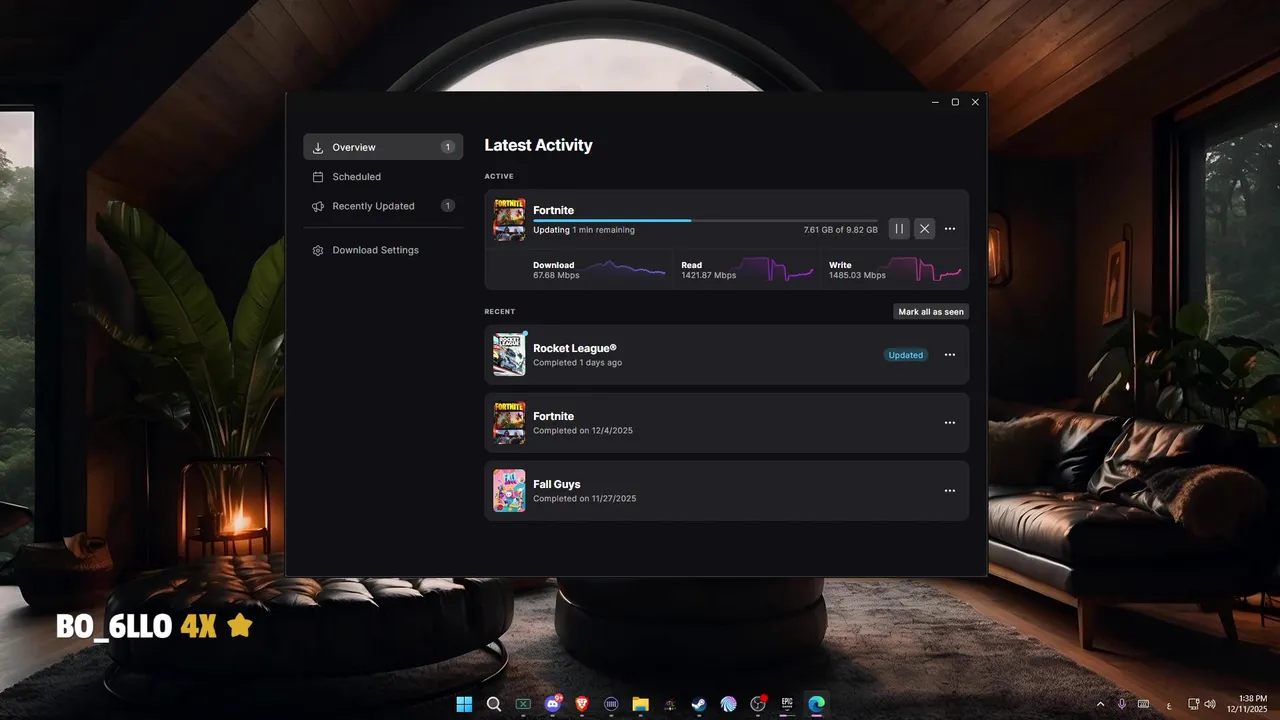The height and width of the screenshot is (720, 1280).
Task: Click the Recently Updated megaphone icon
Action: [318, 206]
